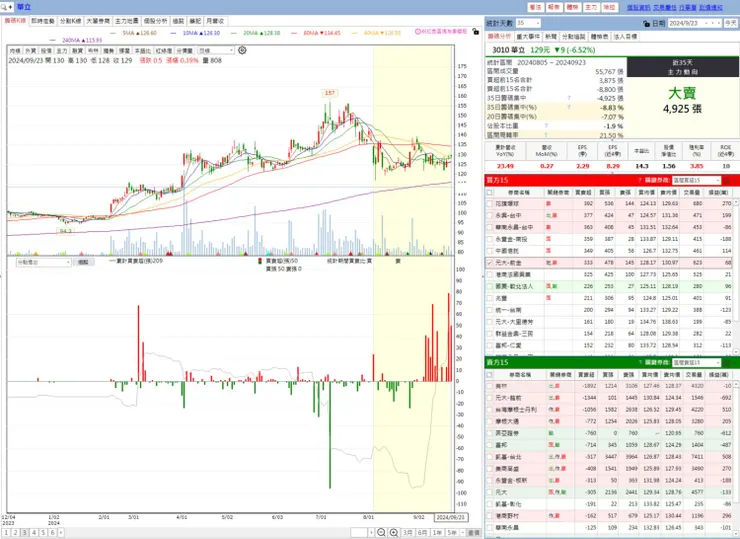Open chart settings target-gear icon beside 日線 dropdown
This screenshot has height=539, width=740.
[242, 50]
